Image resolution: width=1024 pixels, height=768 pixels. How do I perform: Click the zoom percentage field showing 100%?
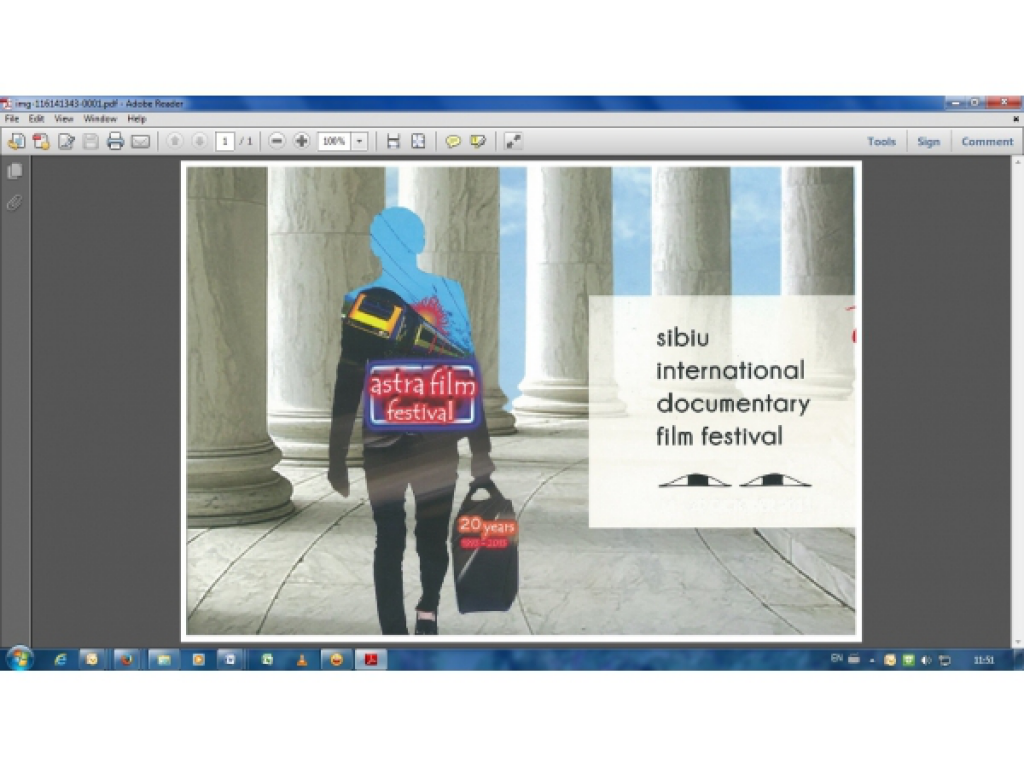334,141
